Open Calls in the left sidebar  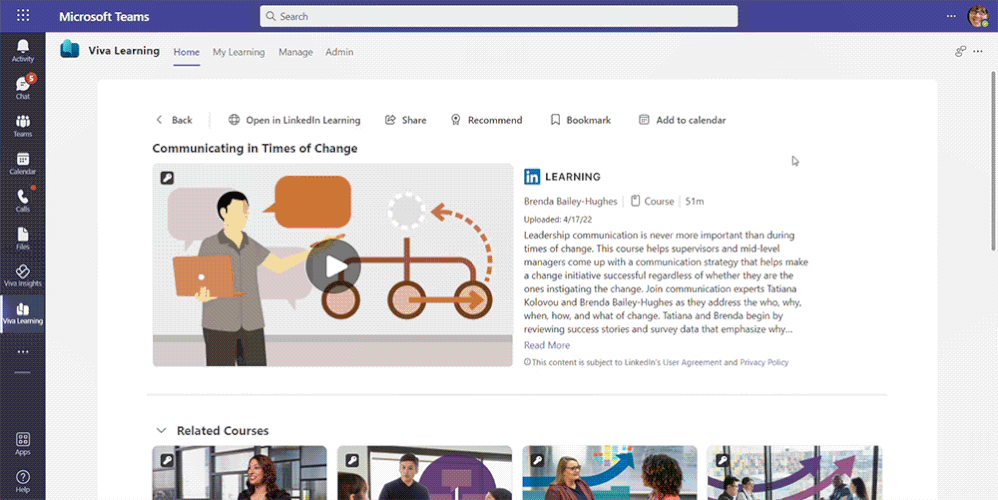[23, 200]
